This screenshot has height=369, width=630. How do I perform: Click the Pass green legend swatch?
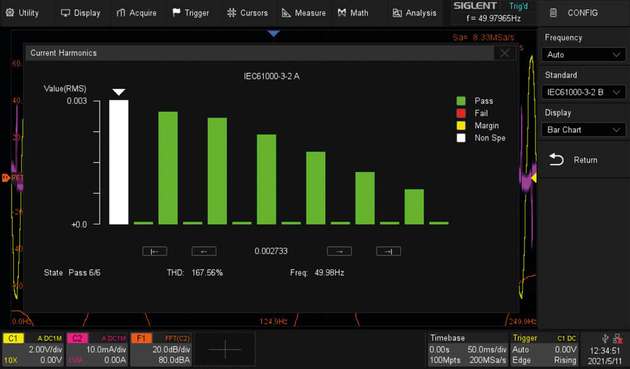461,101
